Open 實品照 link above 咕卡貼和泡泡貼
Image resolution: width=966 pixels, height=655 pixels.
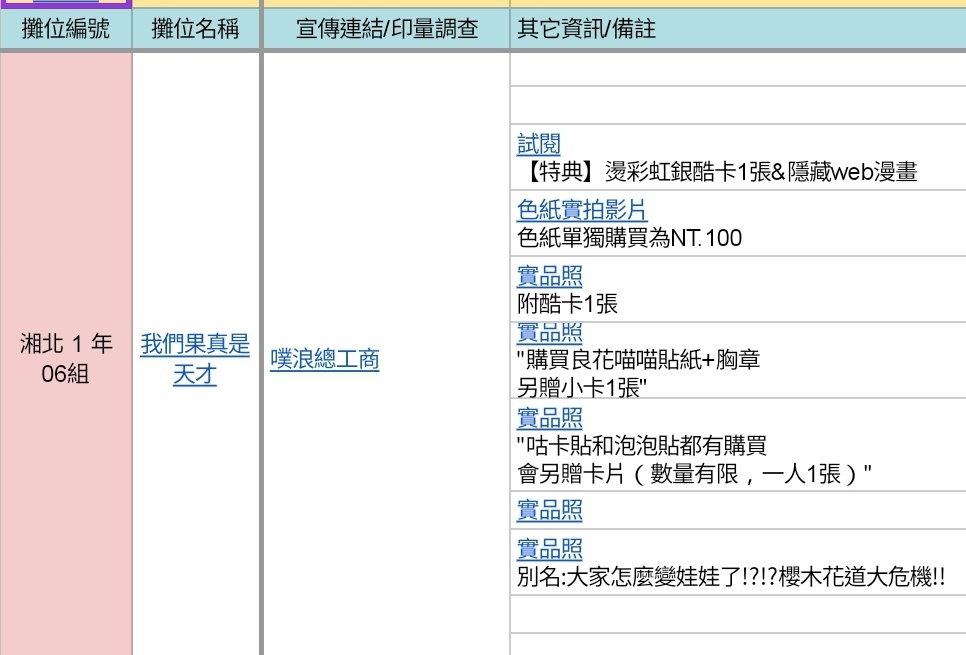tap(550, 418)
